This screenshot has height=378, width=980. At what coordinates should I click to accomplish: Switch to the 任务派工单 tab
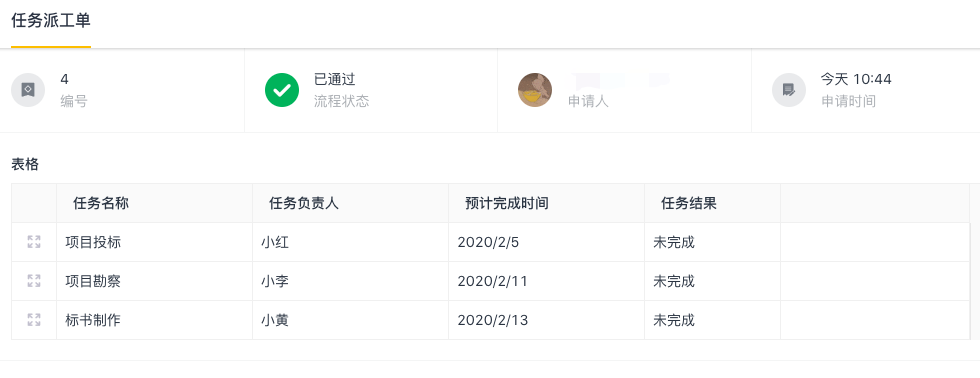click(x=51, y=21)
